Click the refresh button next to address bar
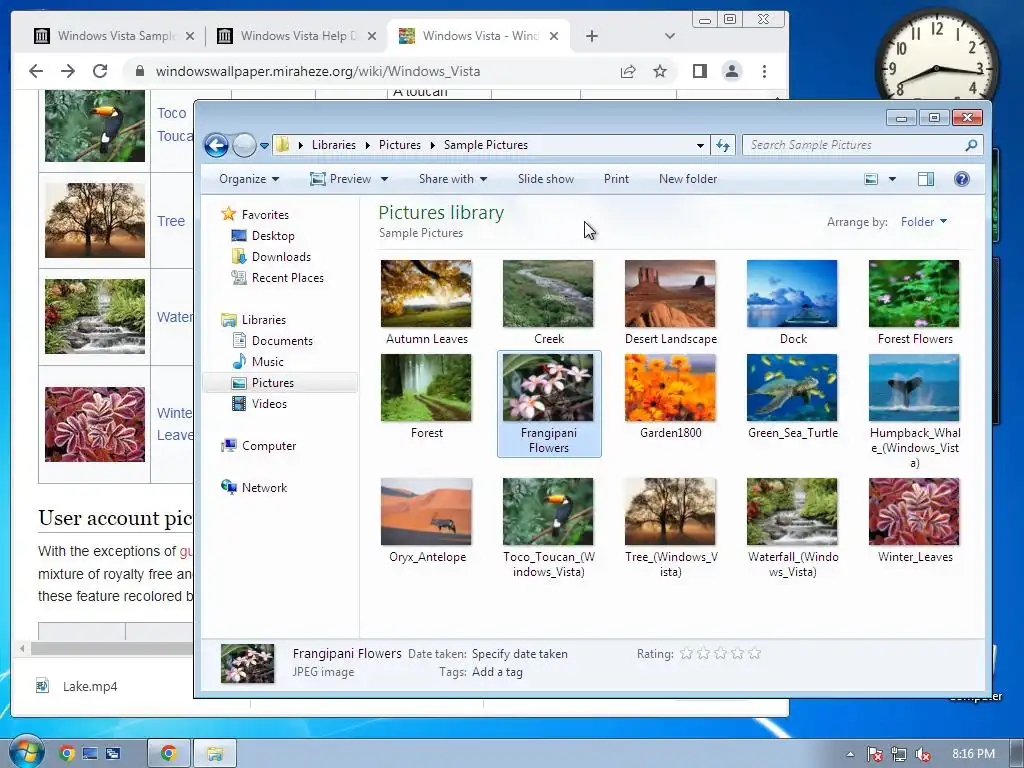Viewport: 1024px width, 768px height. (x=723, y=145)
